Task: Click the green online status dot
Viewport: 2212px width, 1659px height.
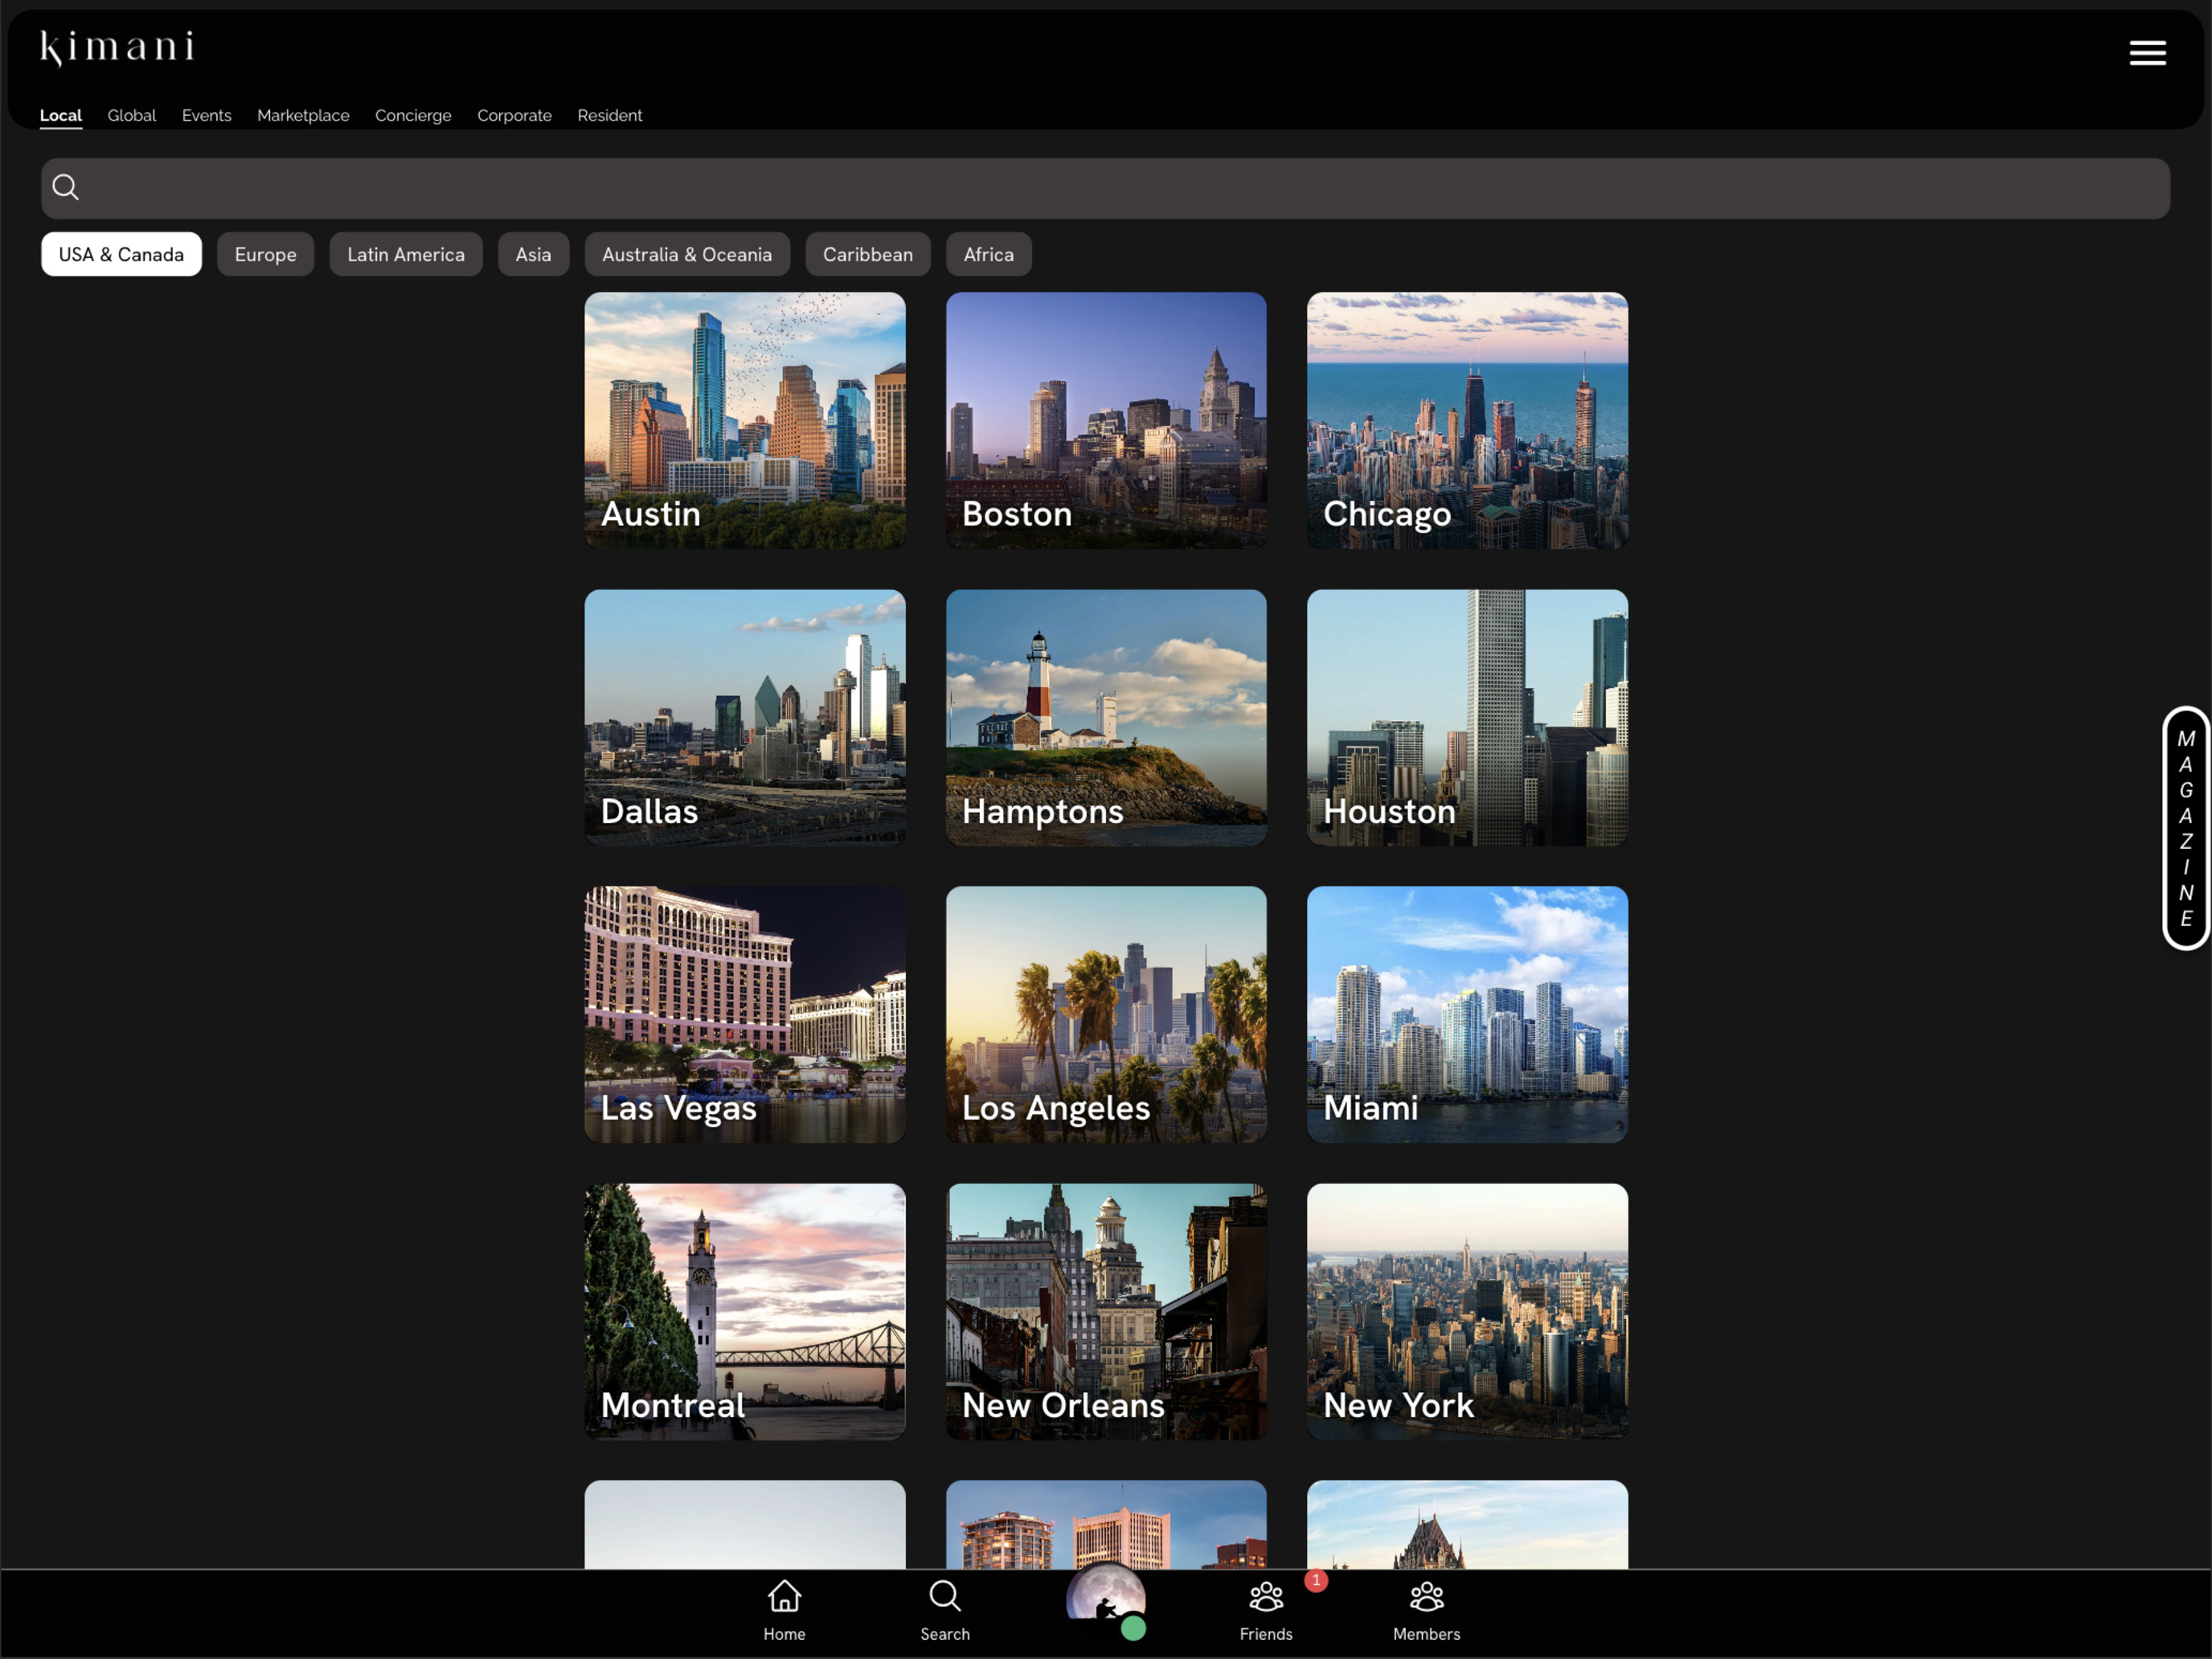Action: click(1133, 1628)
